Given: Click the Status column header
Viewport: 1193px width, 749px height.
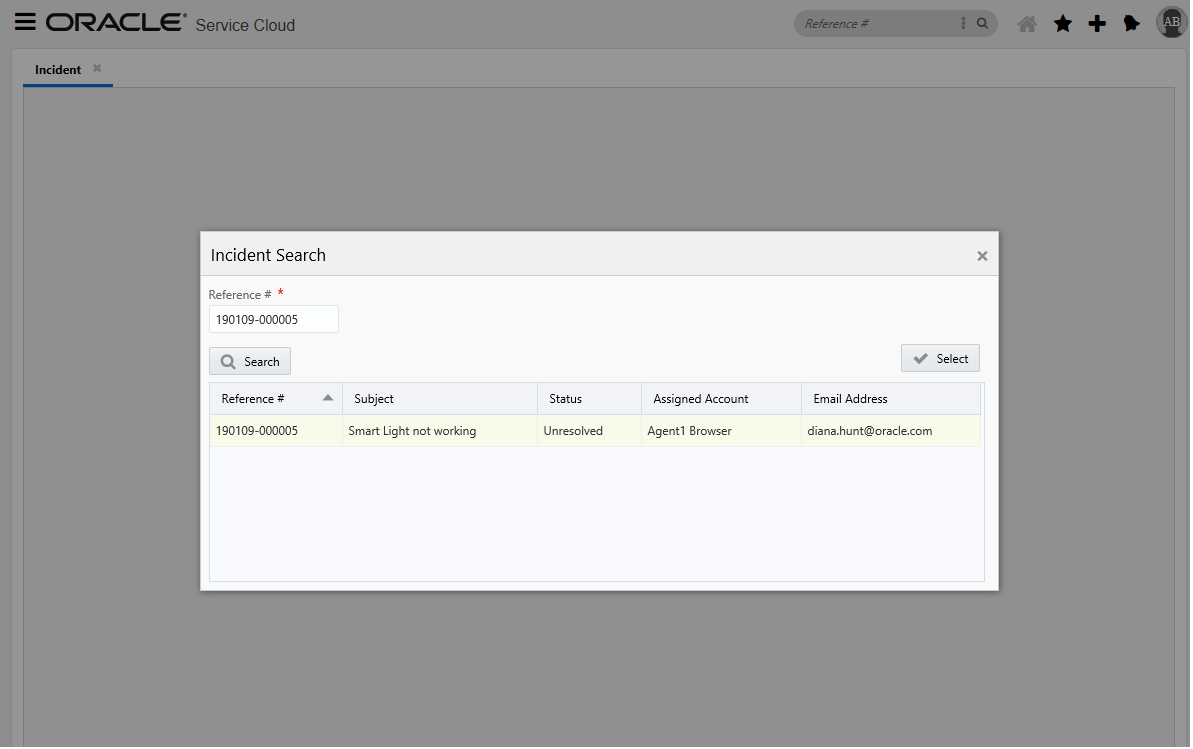Looking at the screenshot, I should 565,398.
